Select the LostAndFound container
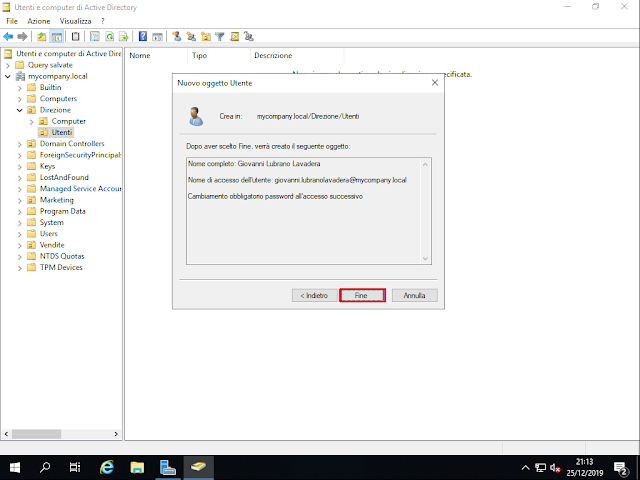Screen dimensions: 640x480 [x=64, y=178]
